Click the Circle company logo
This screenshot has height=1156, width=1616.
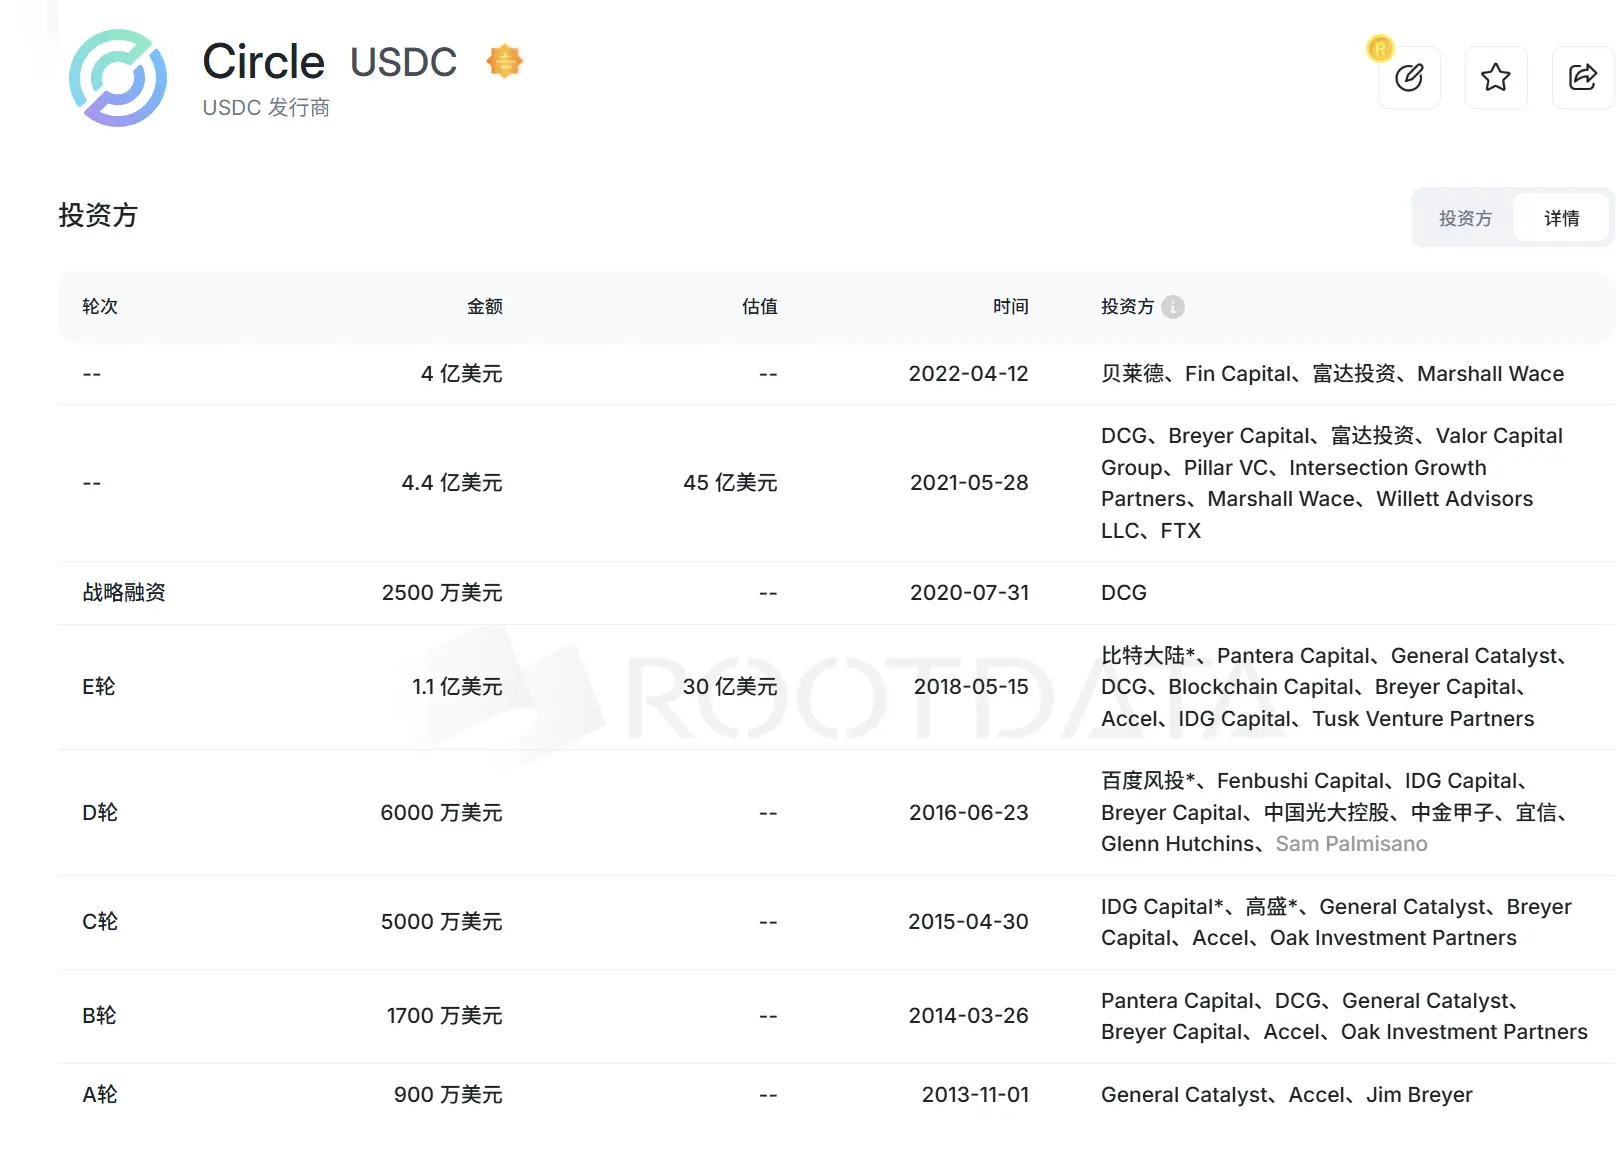[x=118, y=78]
